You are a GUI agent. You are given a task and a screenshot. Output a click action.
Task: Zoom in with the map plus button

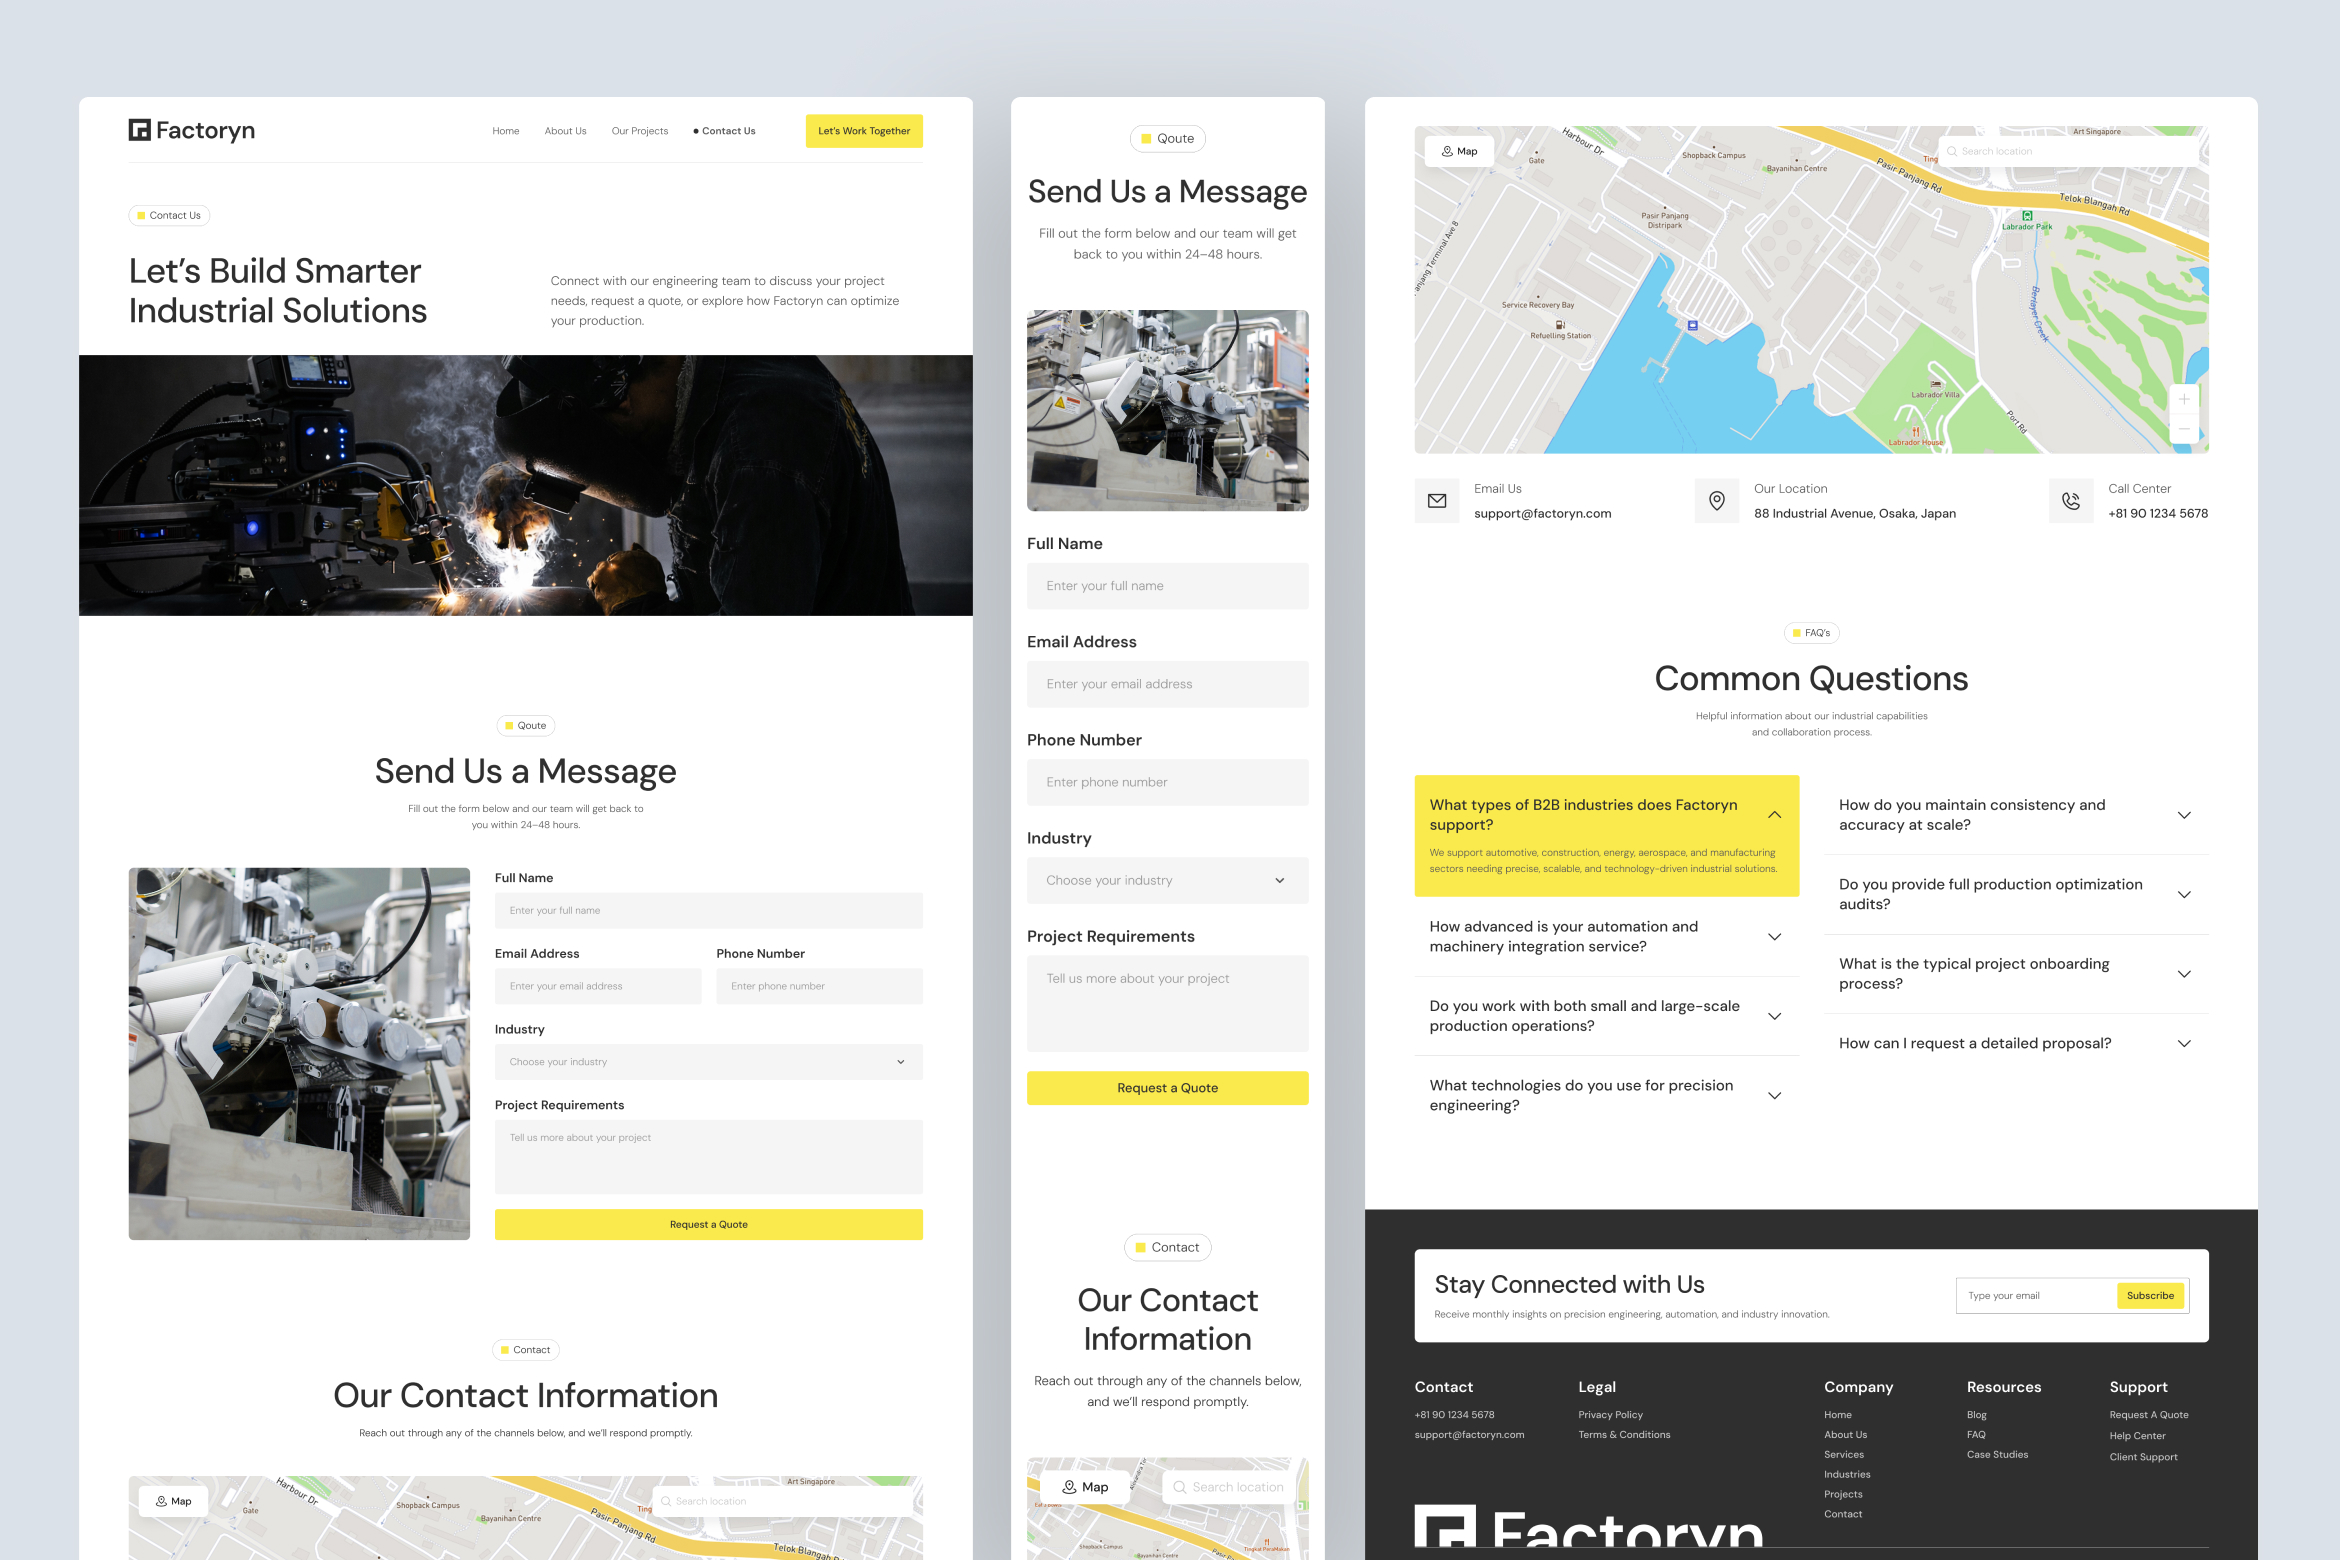[2184, 399]
